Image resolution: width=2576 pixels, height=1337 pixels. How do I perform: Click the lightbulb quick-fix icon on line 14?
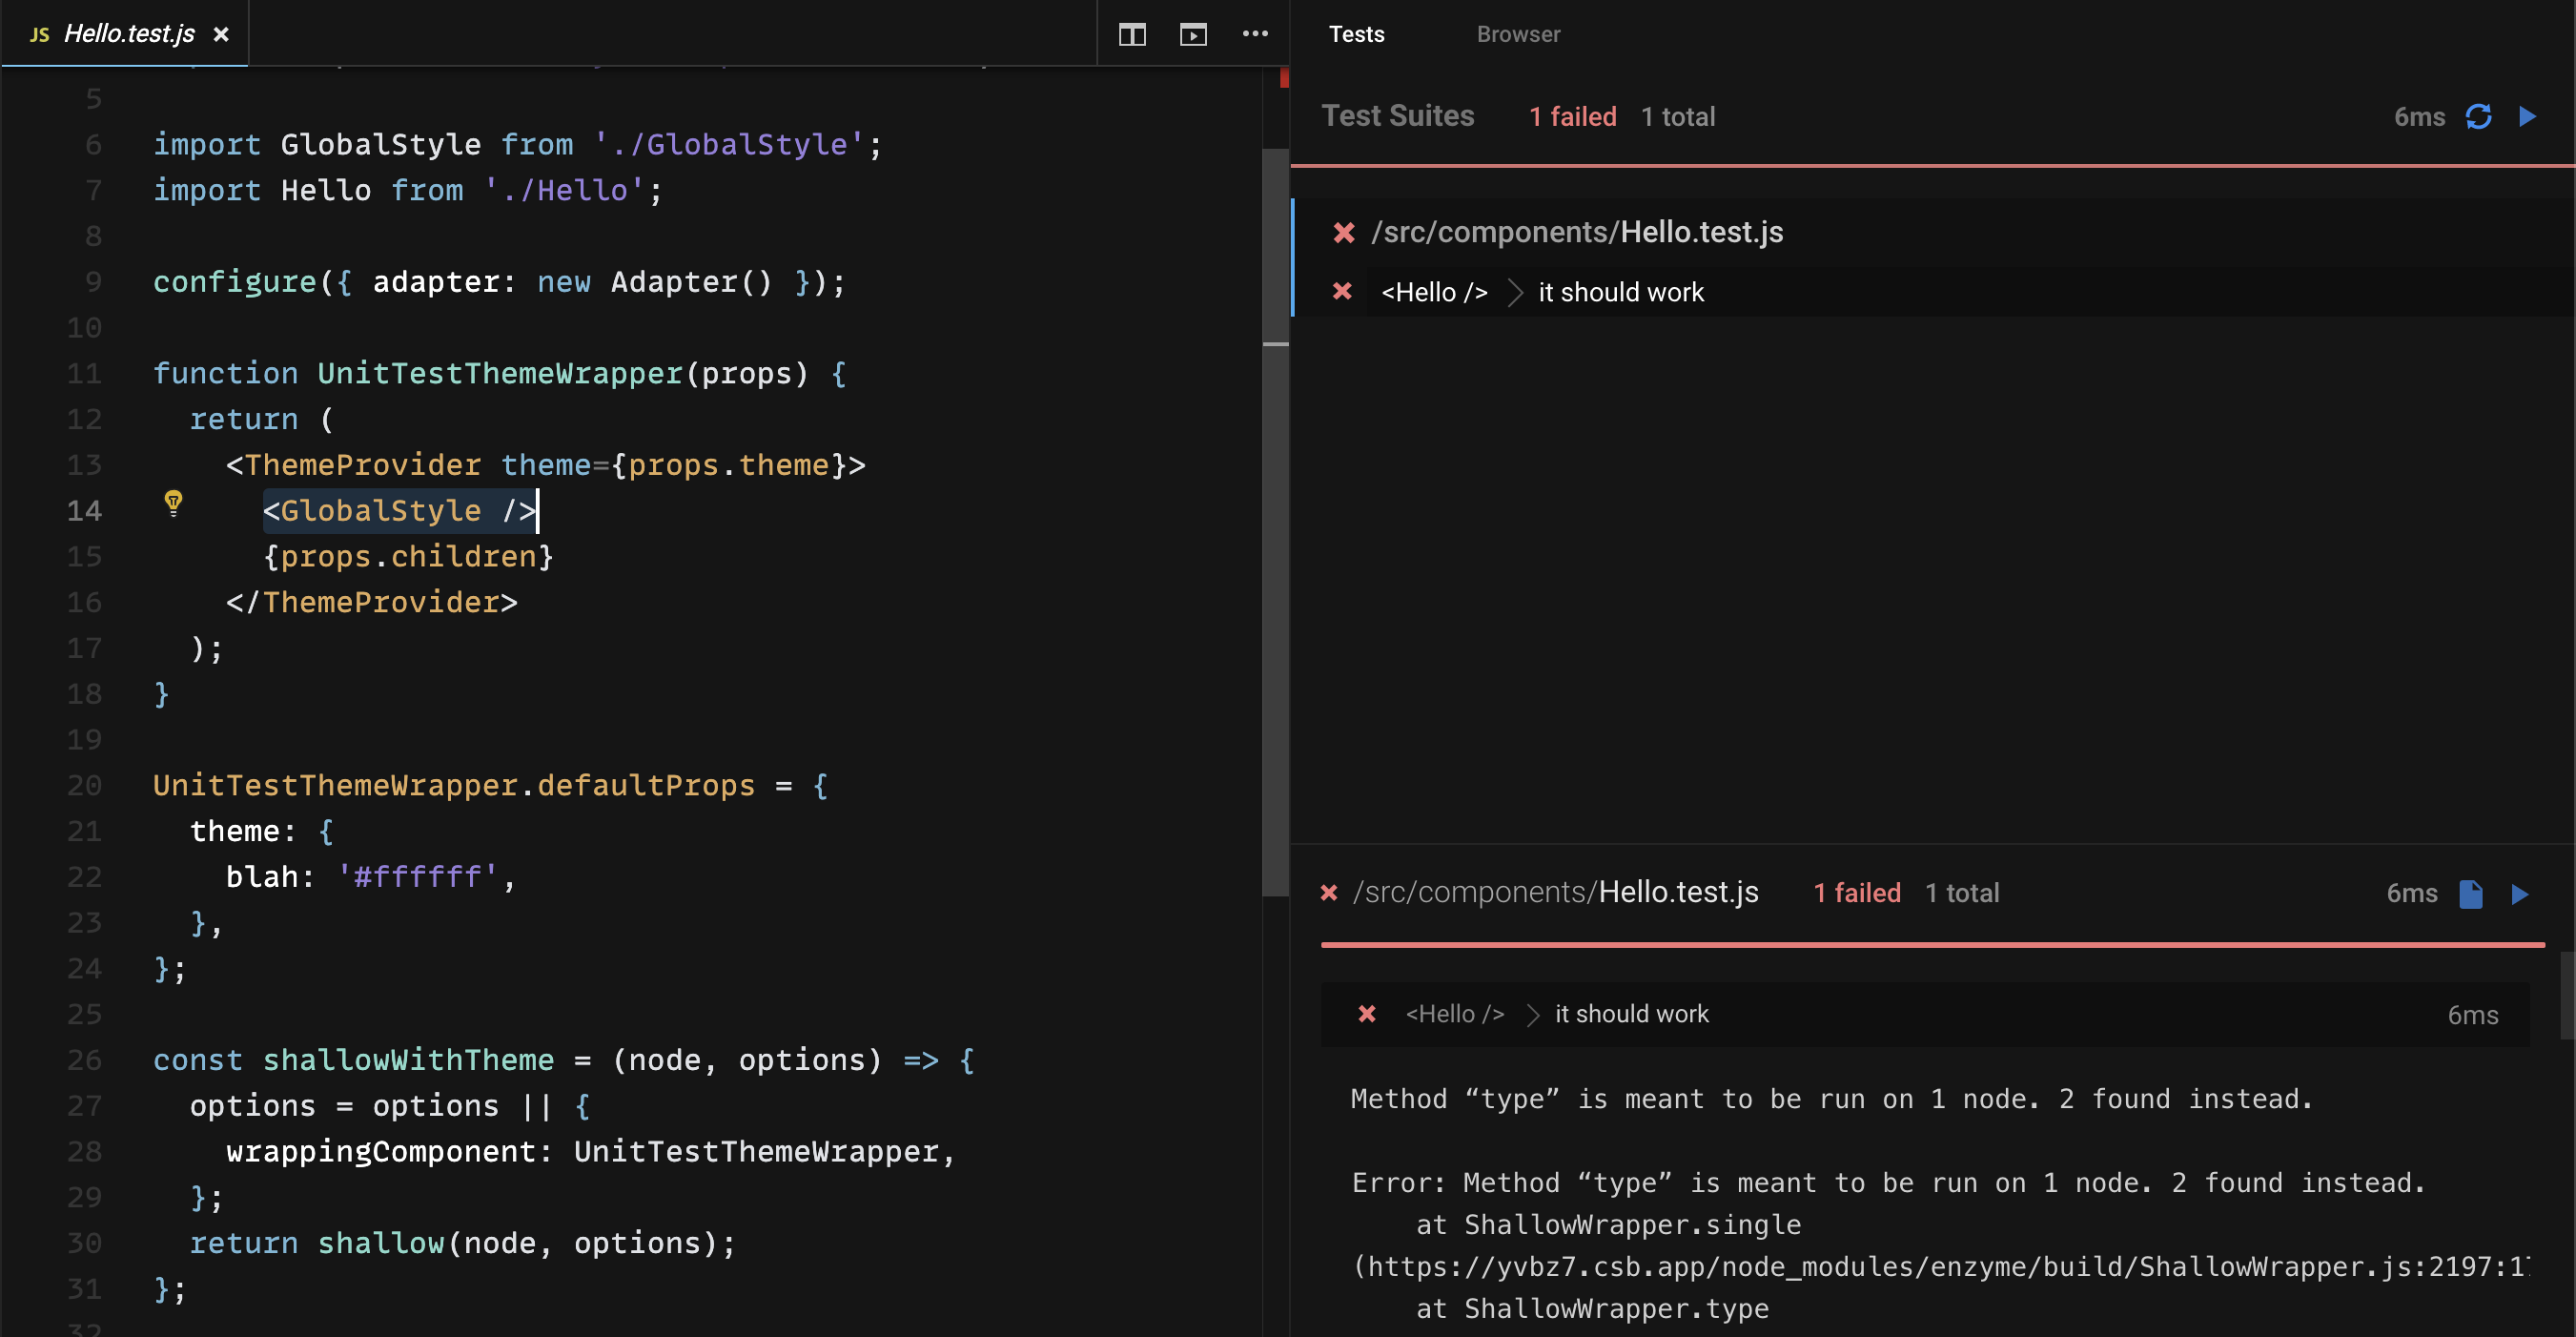pos(173,502)
